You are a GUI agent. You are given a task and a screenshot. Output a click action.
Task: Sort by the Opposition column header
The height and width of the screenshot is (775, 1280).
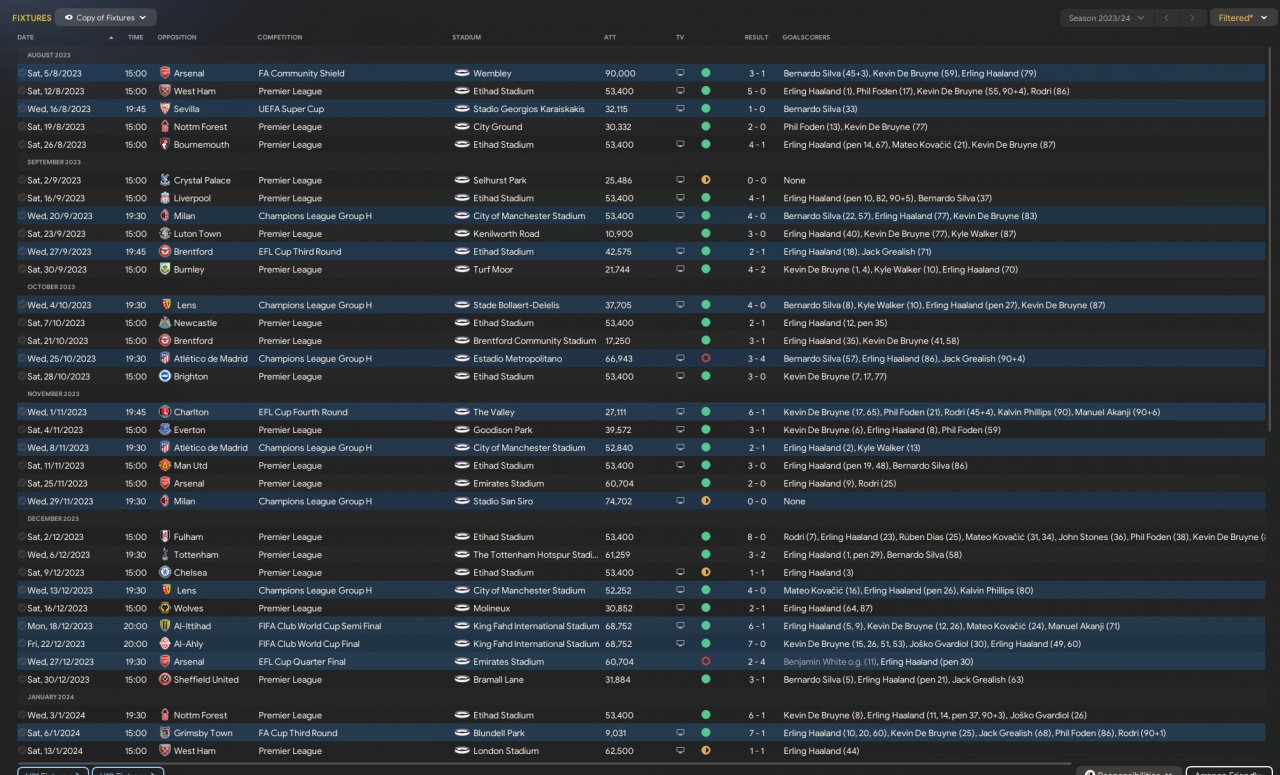point(177,38)
